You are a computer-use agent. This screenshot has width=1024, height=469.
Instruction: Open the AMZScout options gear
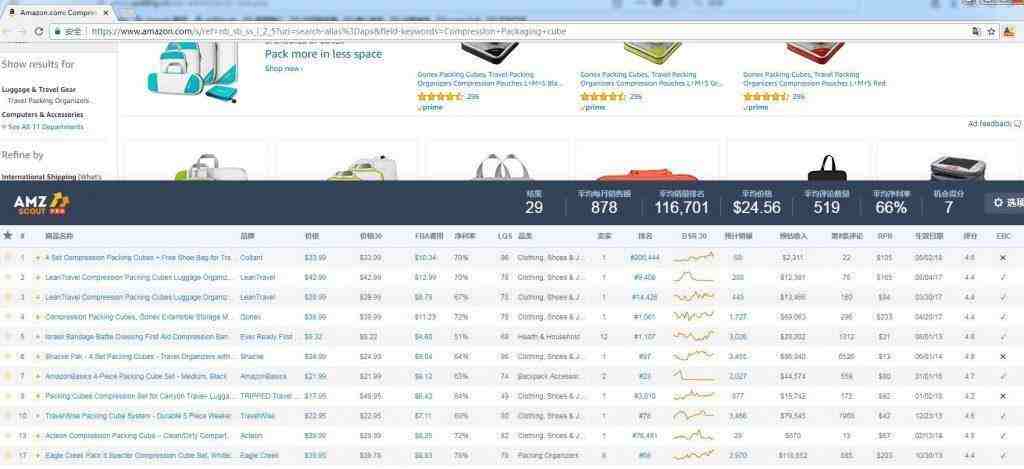tap(999, 202)
